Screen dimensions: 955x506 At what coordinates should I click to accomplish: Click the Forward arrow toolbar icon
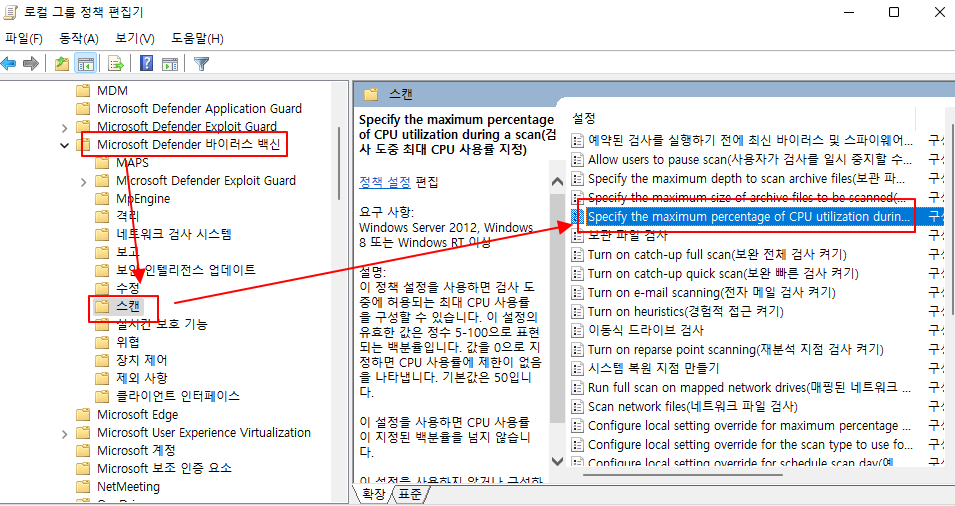(30, 63)
